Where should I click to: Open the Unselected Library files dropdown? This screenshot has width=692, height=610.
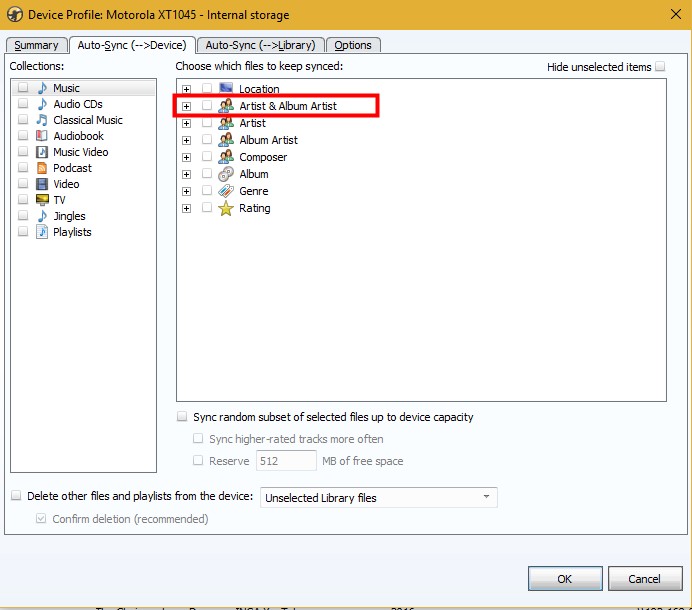[378, 498]
